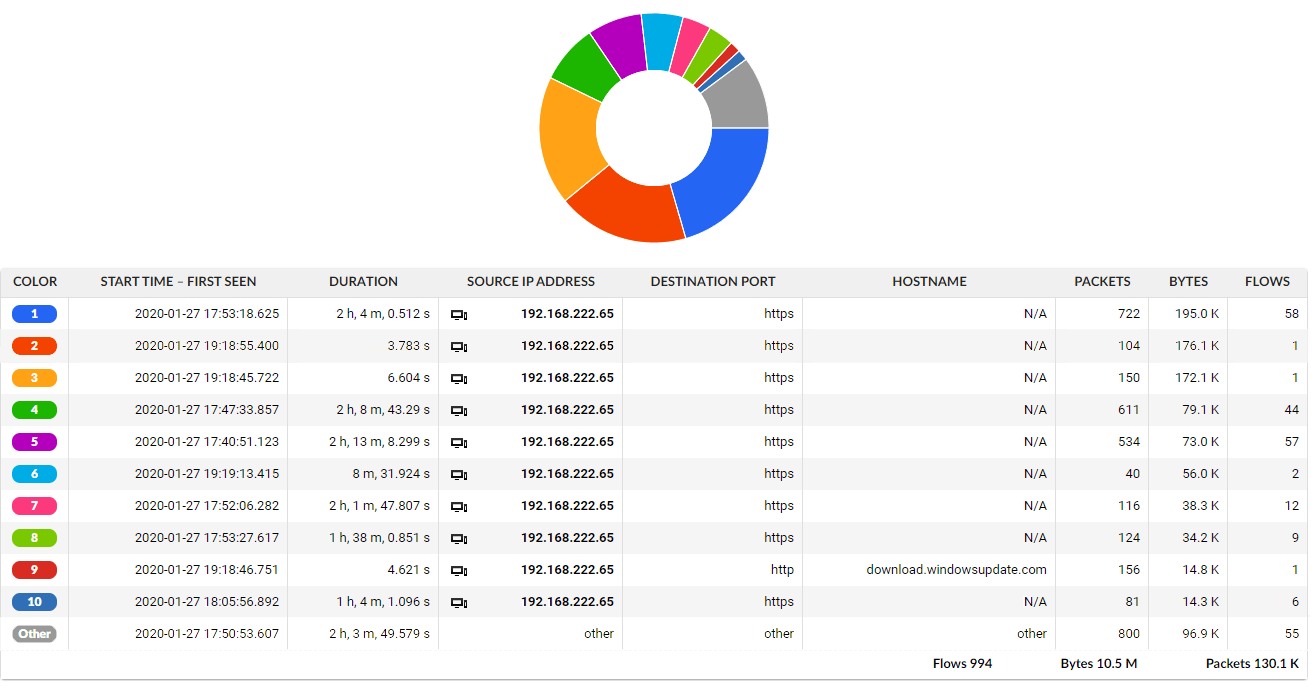This screenshot has height=691, width=1315.
Task: Click the device icon in row 10
Action: [x=459, y=603]
